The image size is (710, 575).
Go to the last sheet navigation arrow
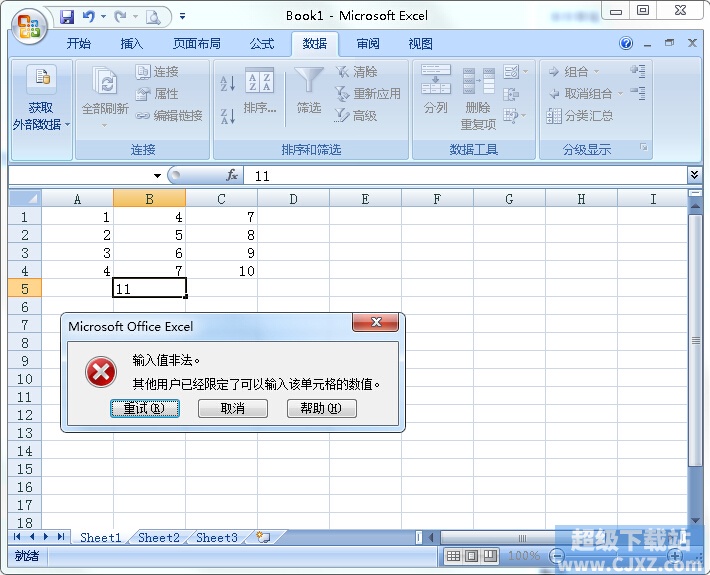[x=61, y=537]
